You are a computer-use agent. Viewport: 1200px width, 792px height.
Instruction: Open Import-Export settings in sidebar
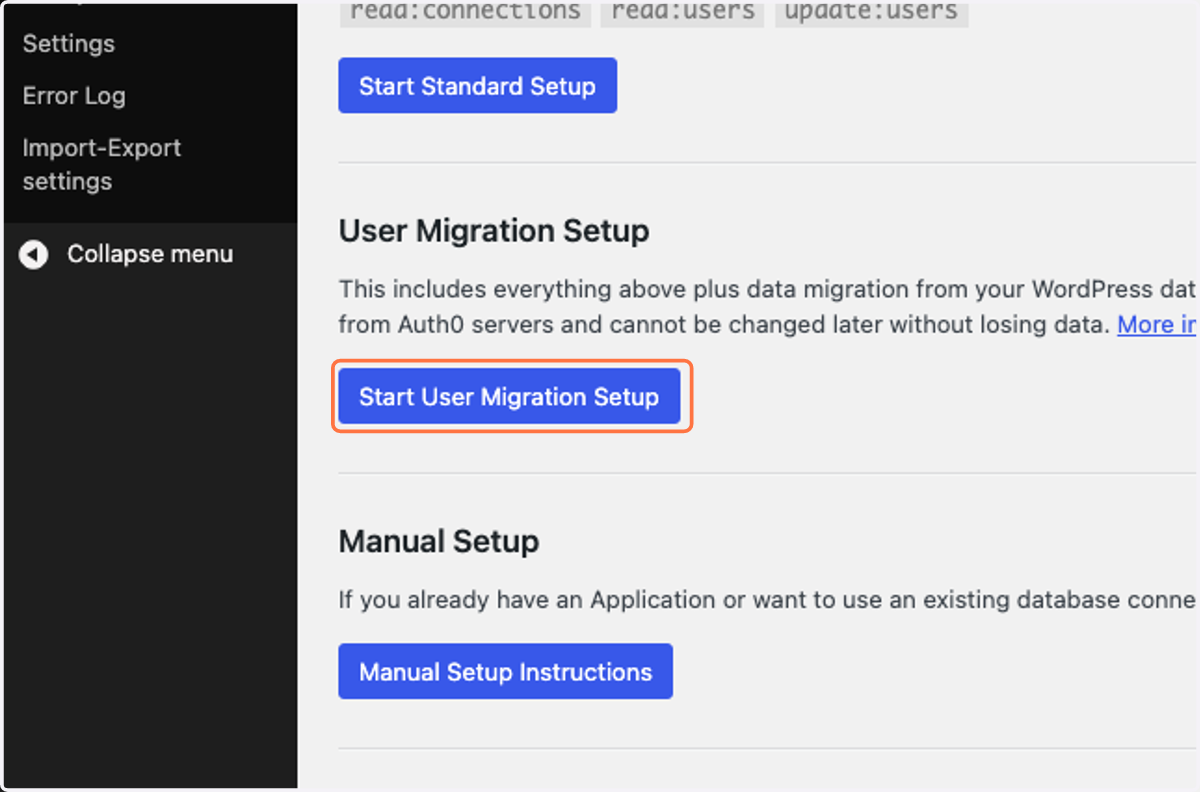click(x=102, y=165)
